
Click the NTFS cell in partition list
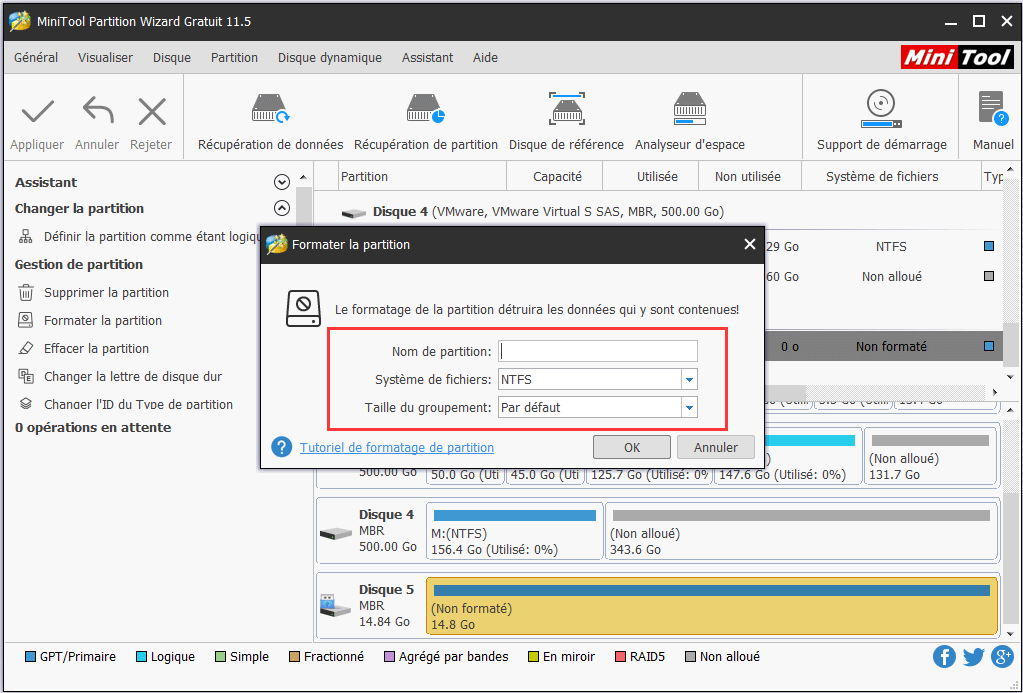click(891, 247)
